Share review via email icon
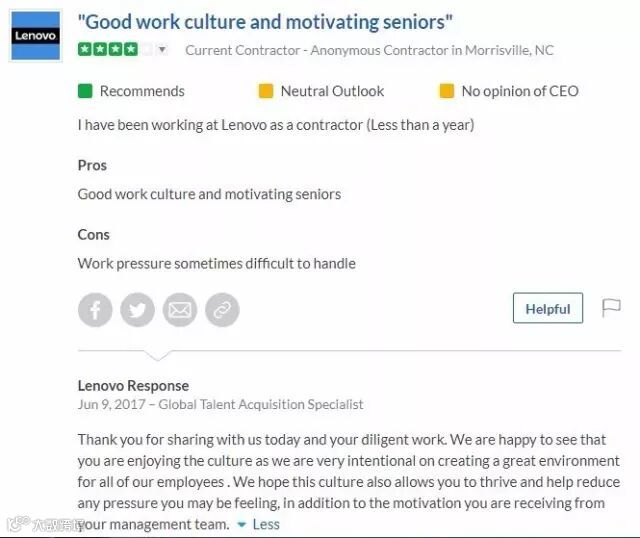This screenshot has height=538, width=640. tap(180, 310)
